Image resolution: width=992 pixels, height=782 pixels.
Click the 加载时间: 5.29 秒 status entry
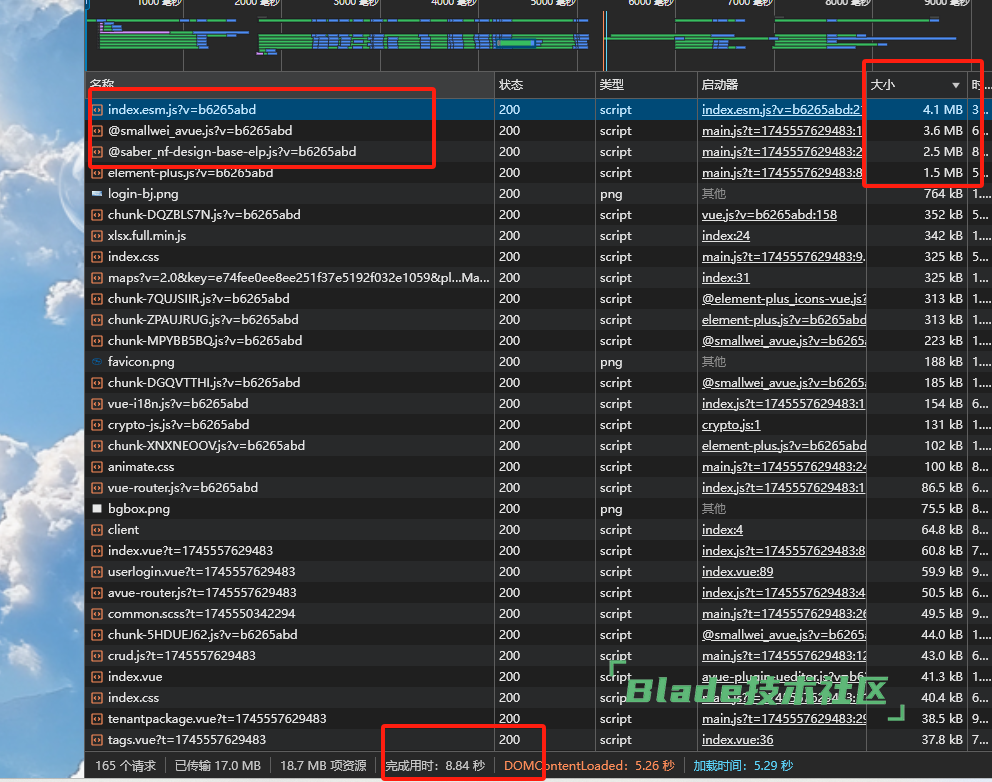(x=743, y=766)
